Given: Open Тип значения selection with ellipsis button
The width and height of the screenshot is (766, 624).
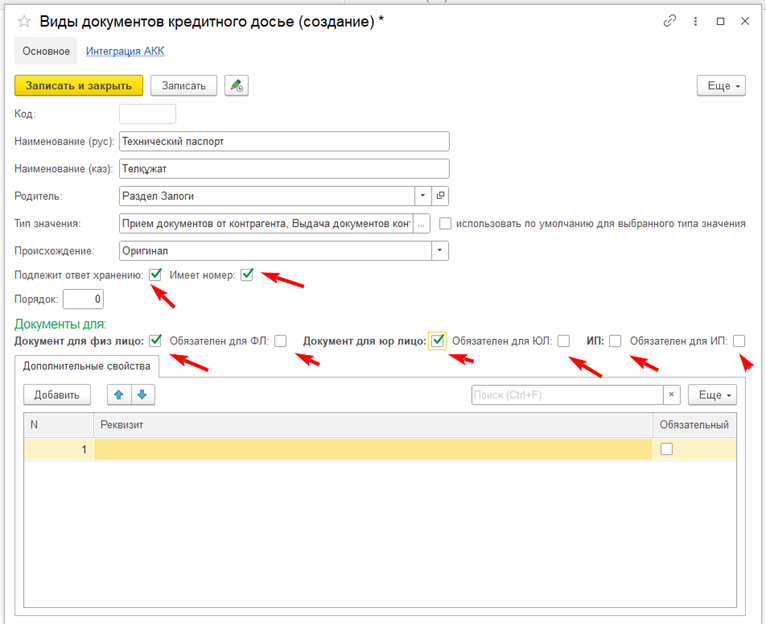Looking at the screenshot, I should coord(421,224).
